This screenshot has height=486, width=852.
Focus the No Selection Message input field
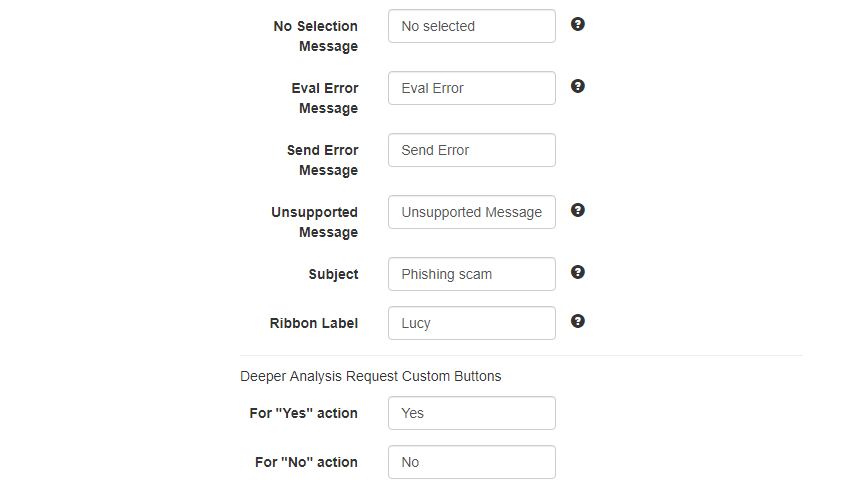point(472,26)
